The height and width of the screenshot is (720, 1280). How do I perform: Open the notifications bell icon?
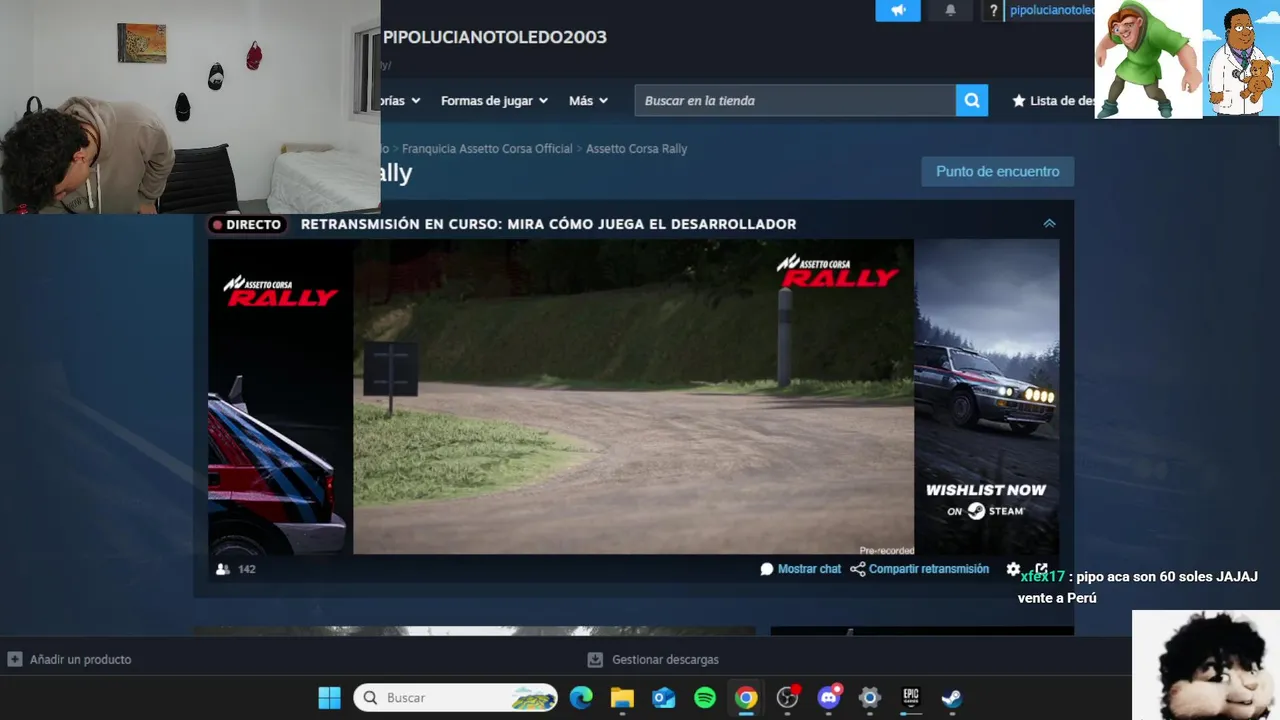pos(950,10)
